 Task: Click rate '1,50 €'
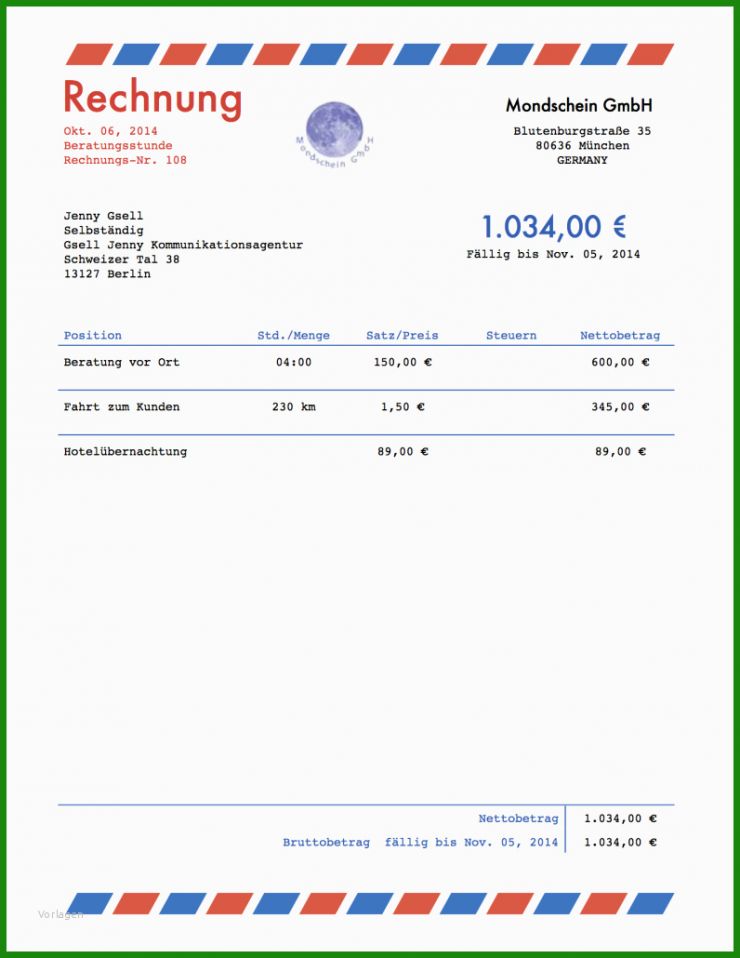click(x=403, y=407)
